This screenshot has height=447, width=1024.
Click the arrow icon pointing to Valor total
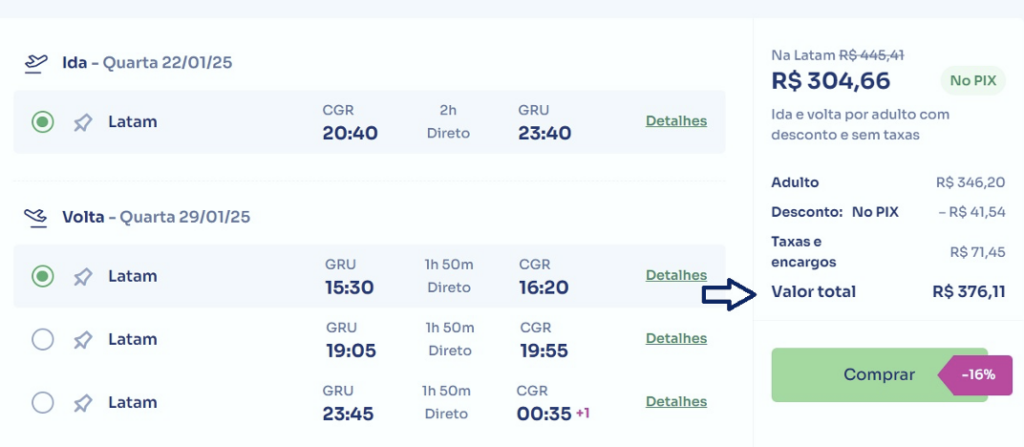[x=728, y=293]
